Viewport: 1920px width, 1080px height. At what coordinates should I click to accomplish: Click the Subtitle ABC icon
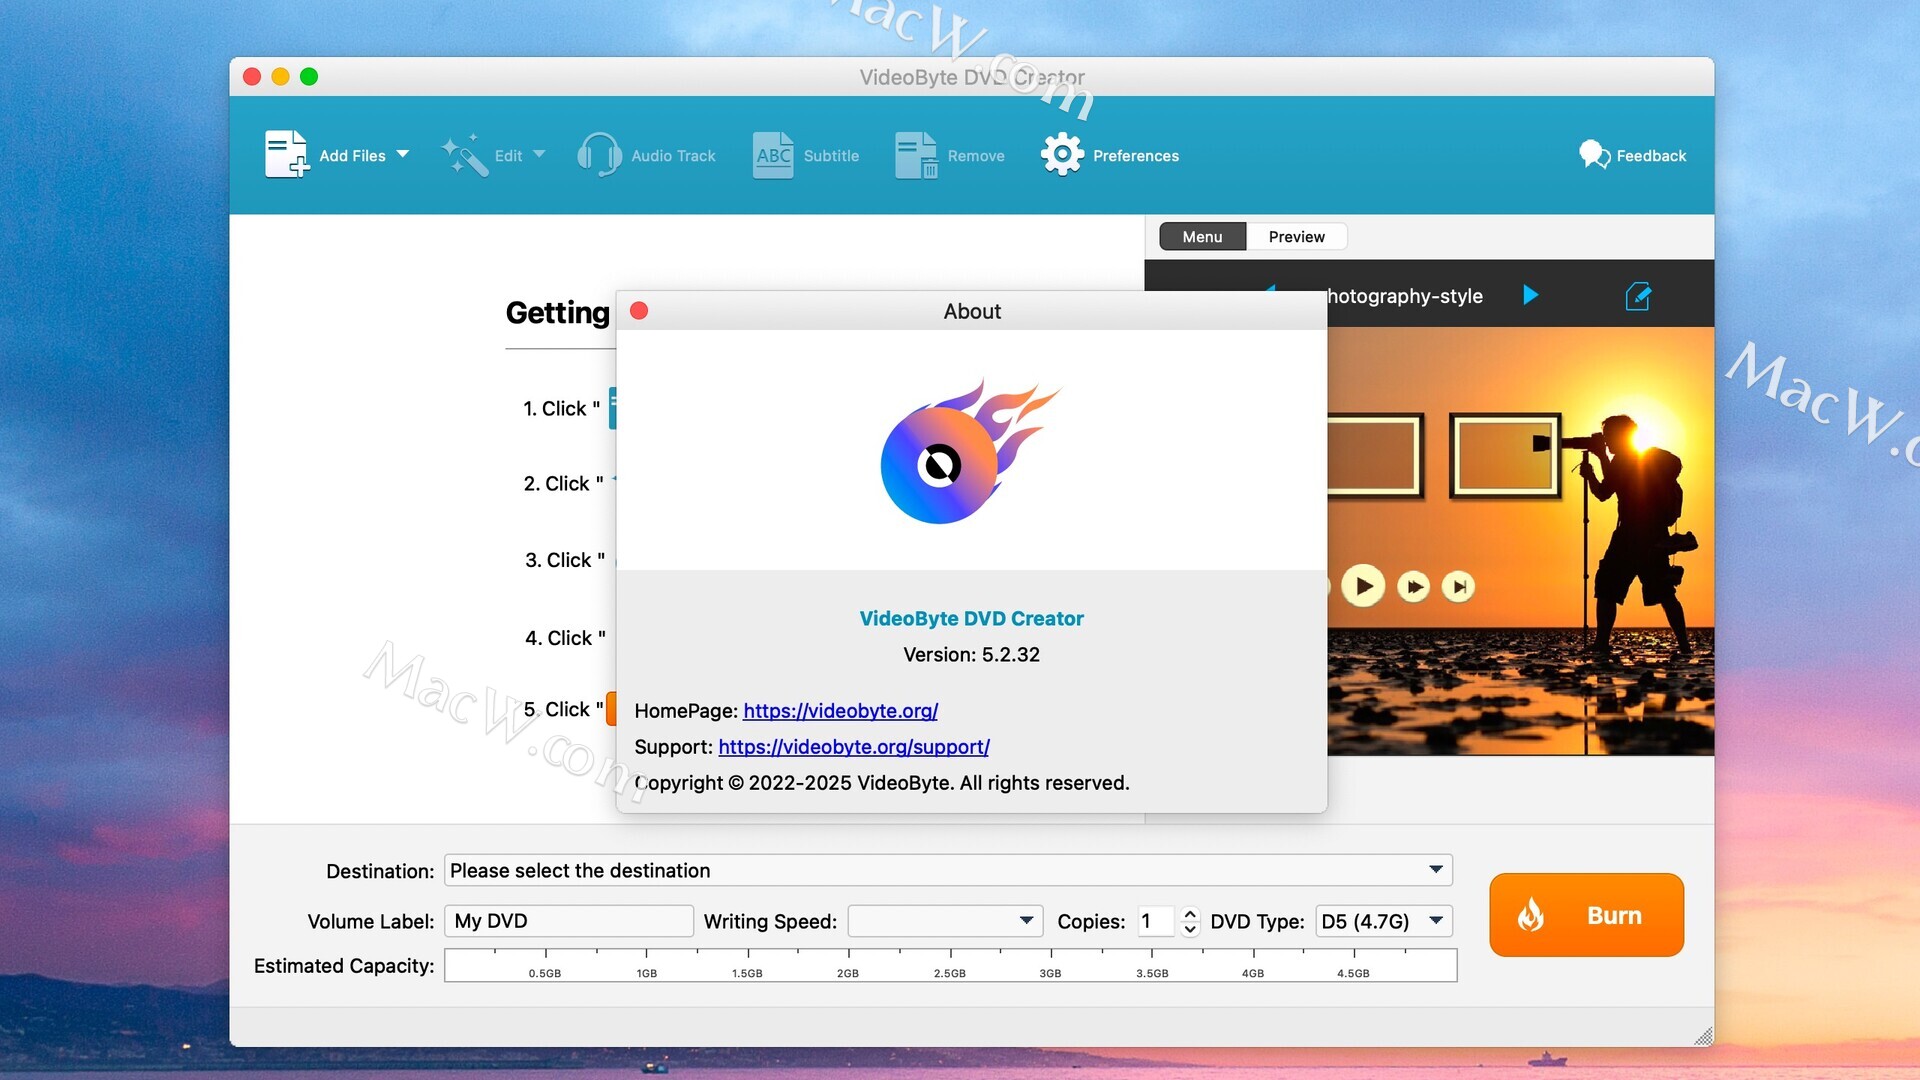773,155
